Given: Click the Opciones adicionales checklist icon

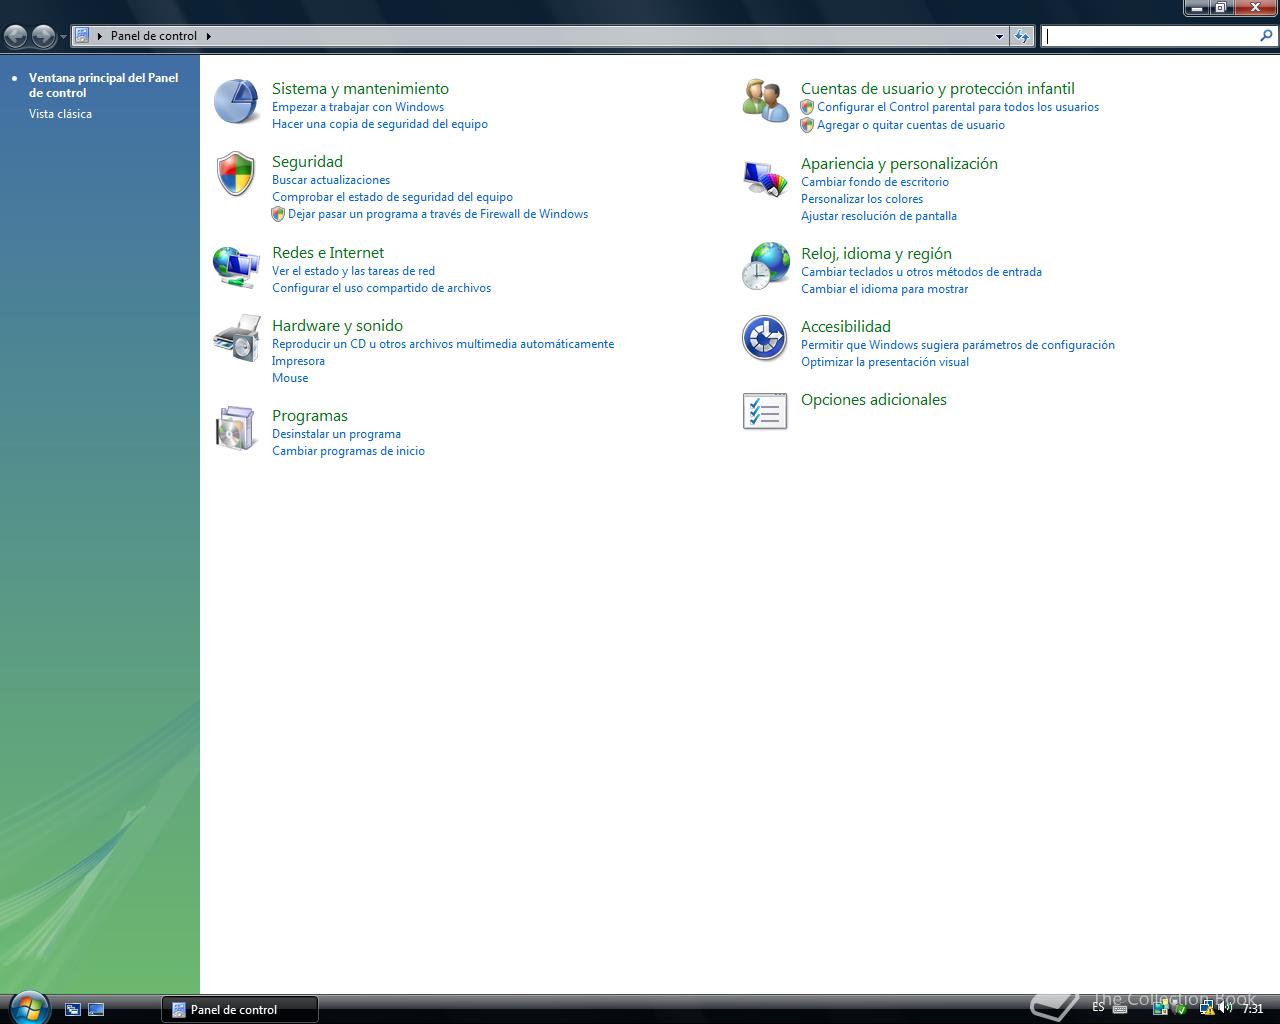Looking at the screenshot, I should coord(765,411).
